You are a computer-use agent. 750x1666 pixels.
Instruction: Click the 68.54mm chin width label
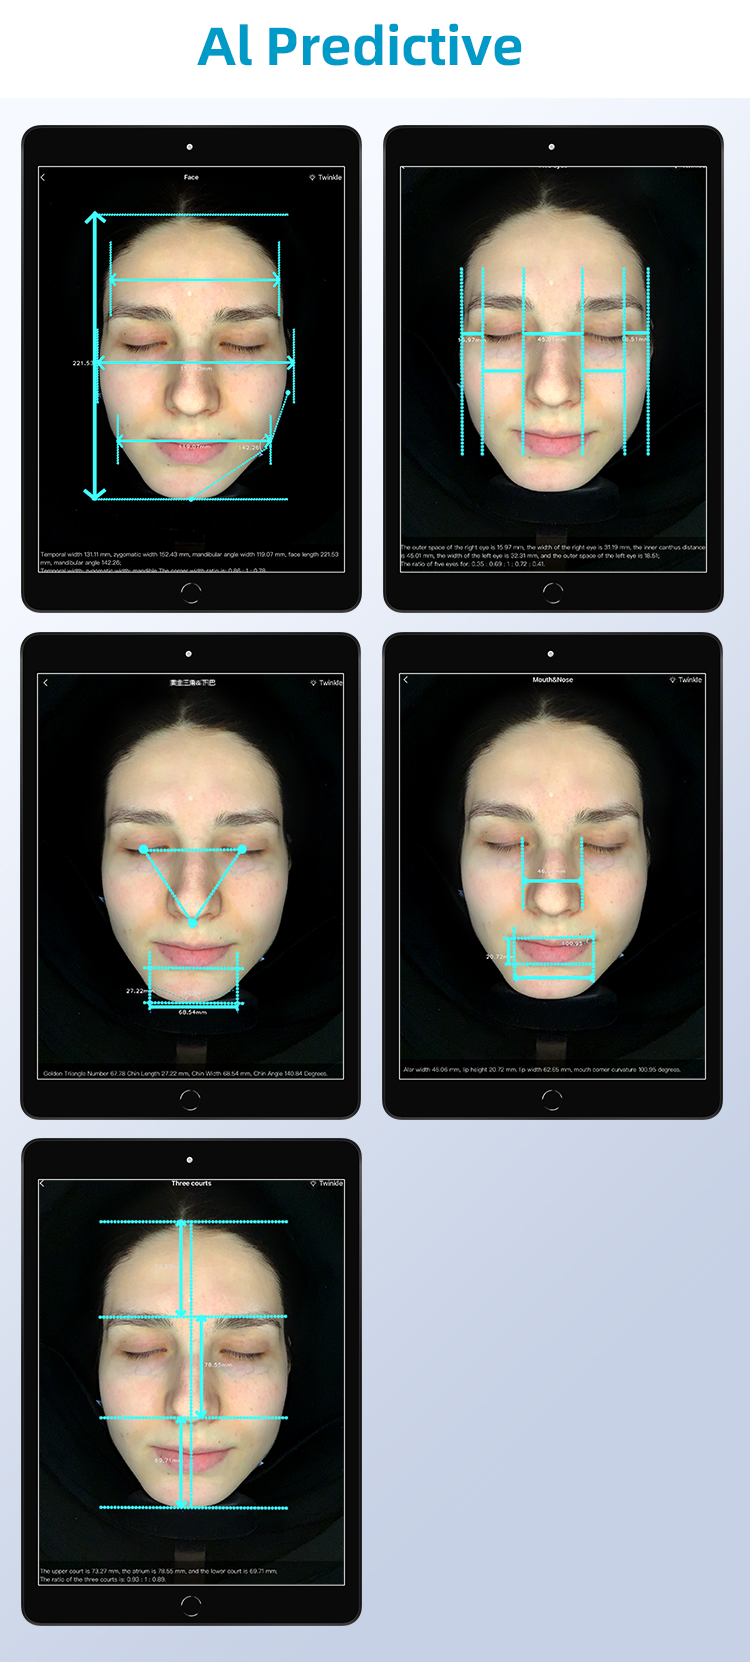click(x=192, y=1013)
